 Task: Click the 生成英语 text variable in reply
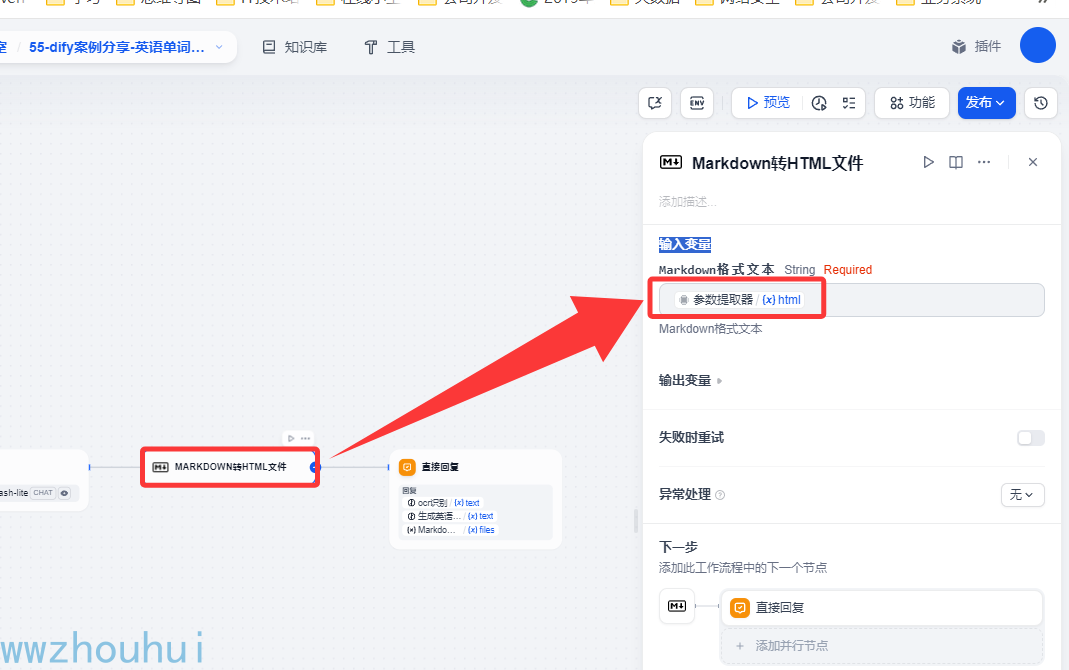click(x=450, y=516)
